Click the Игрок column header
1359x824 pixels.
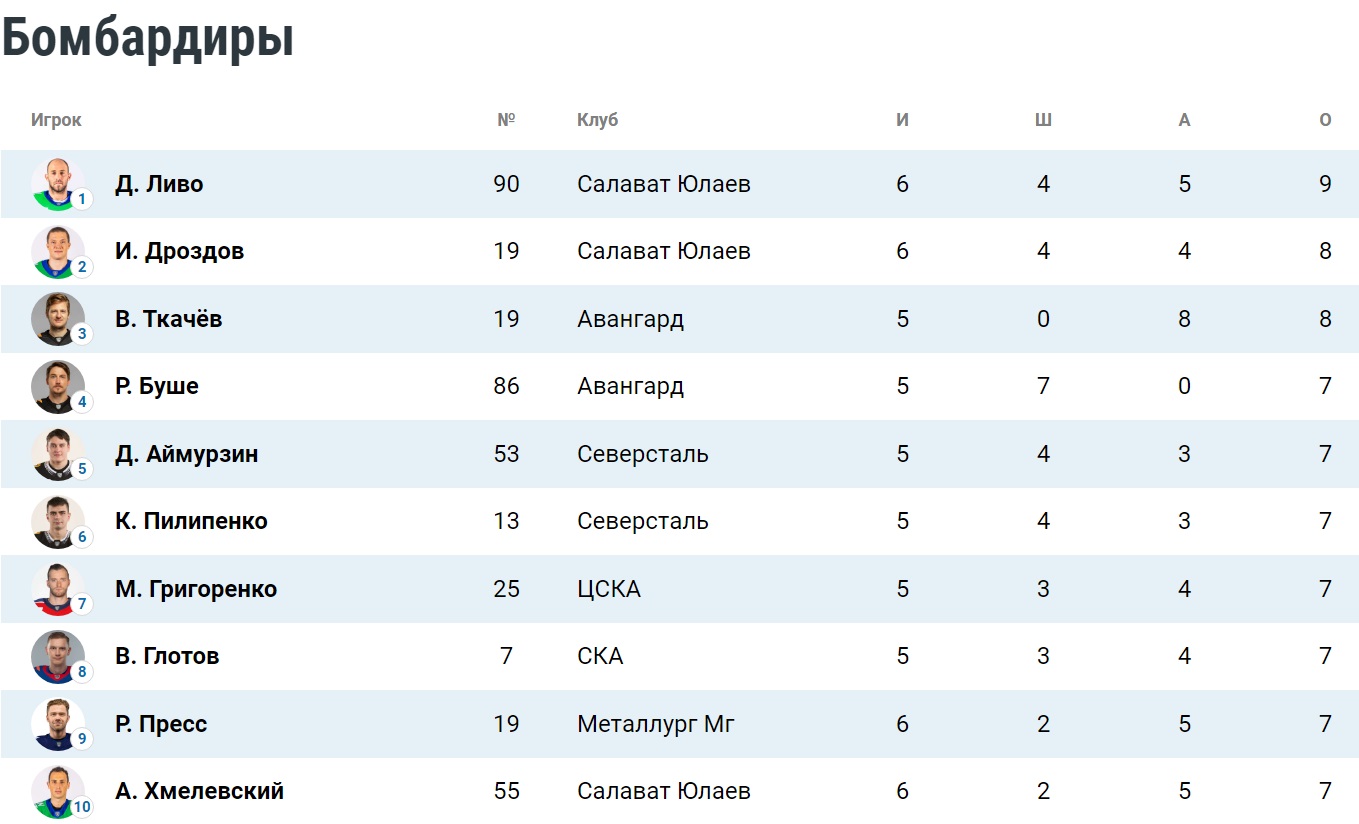click(56, 120)
